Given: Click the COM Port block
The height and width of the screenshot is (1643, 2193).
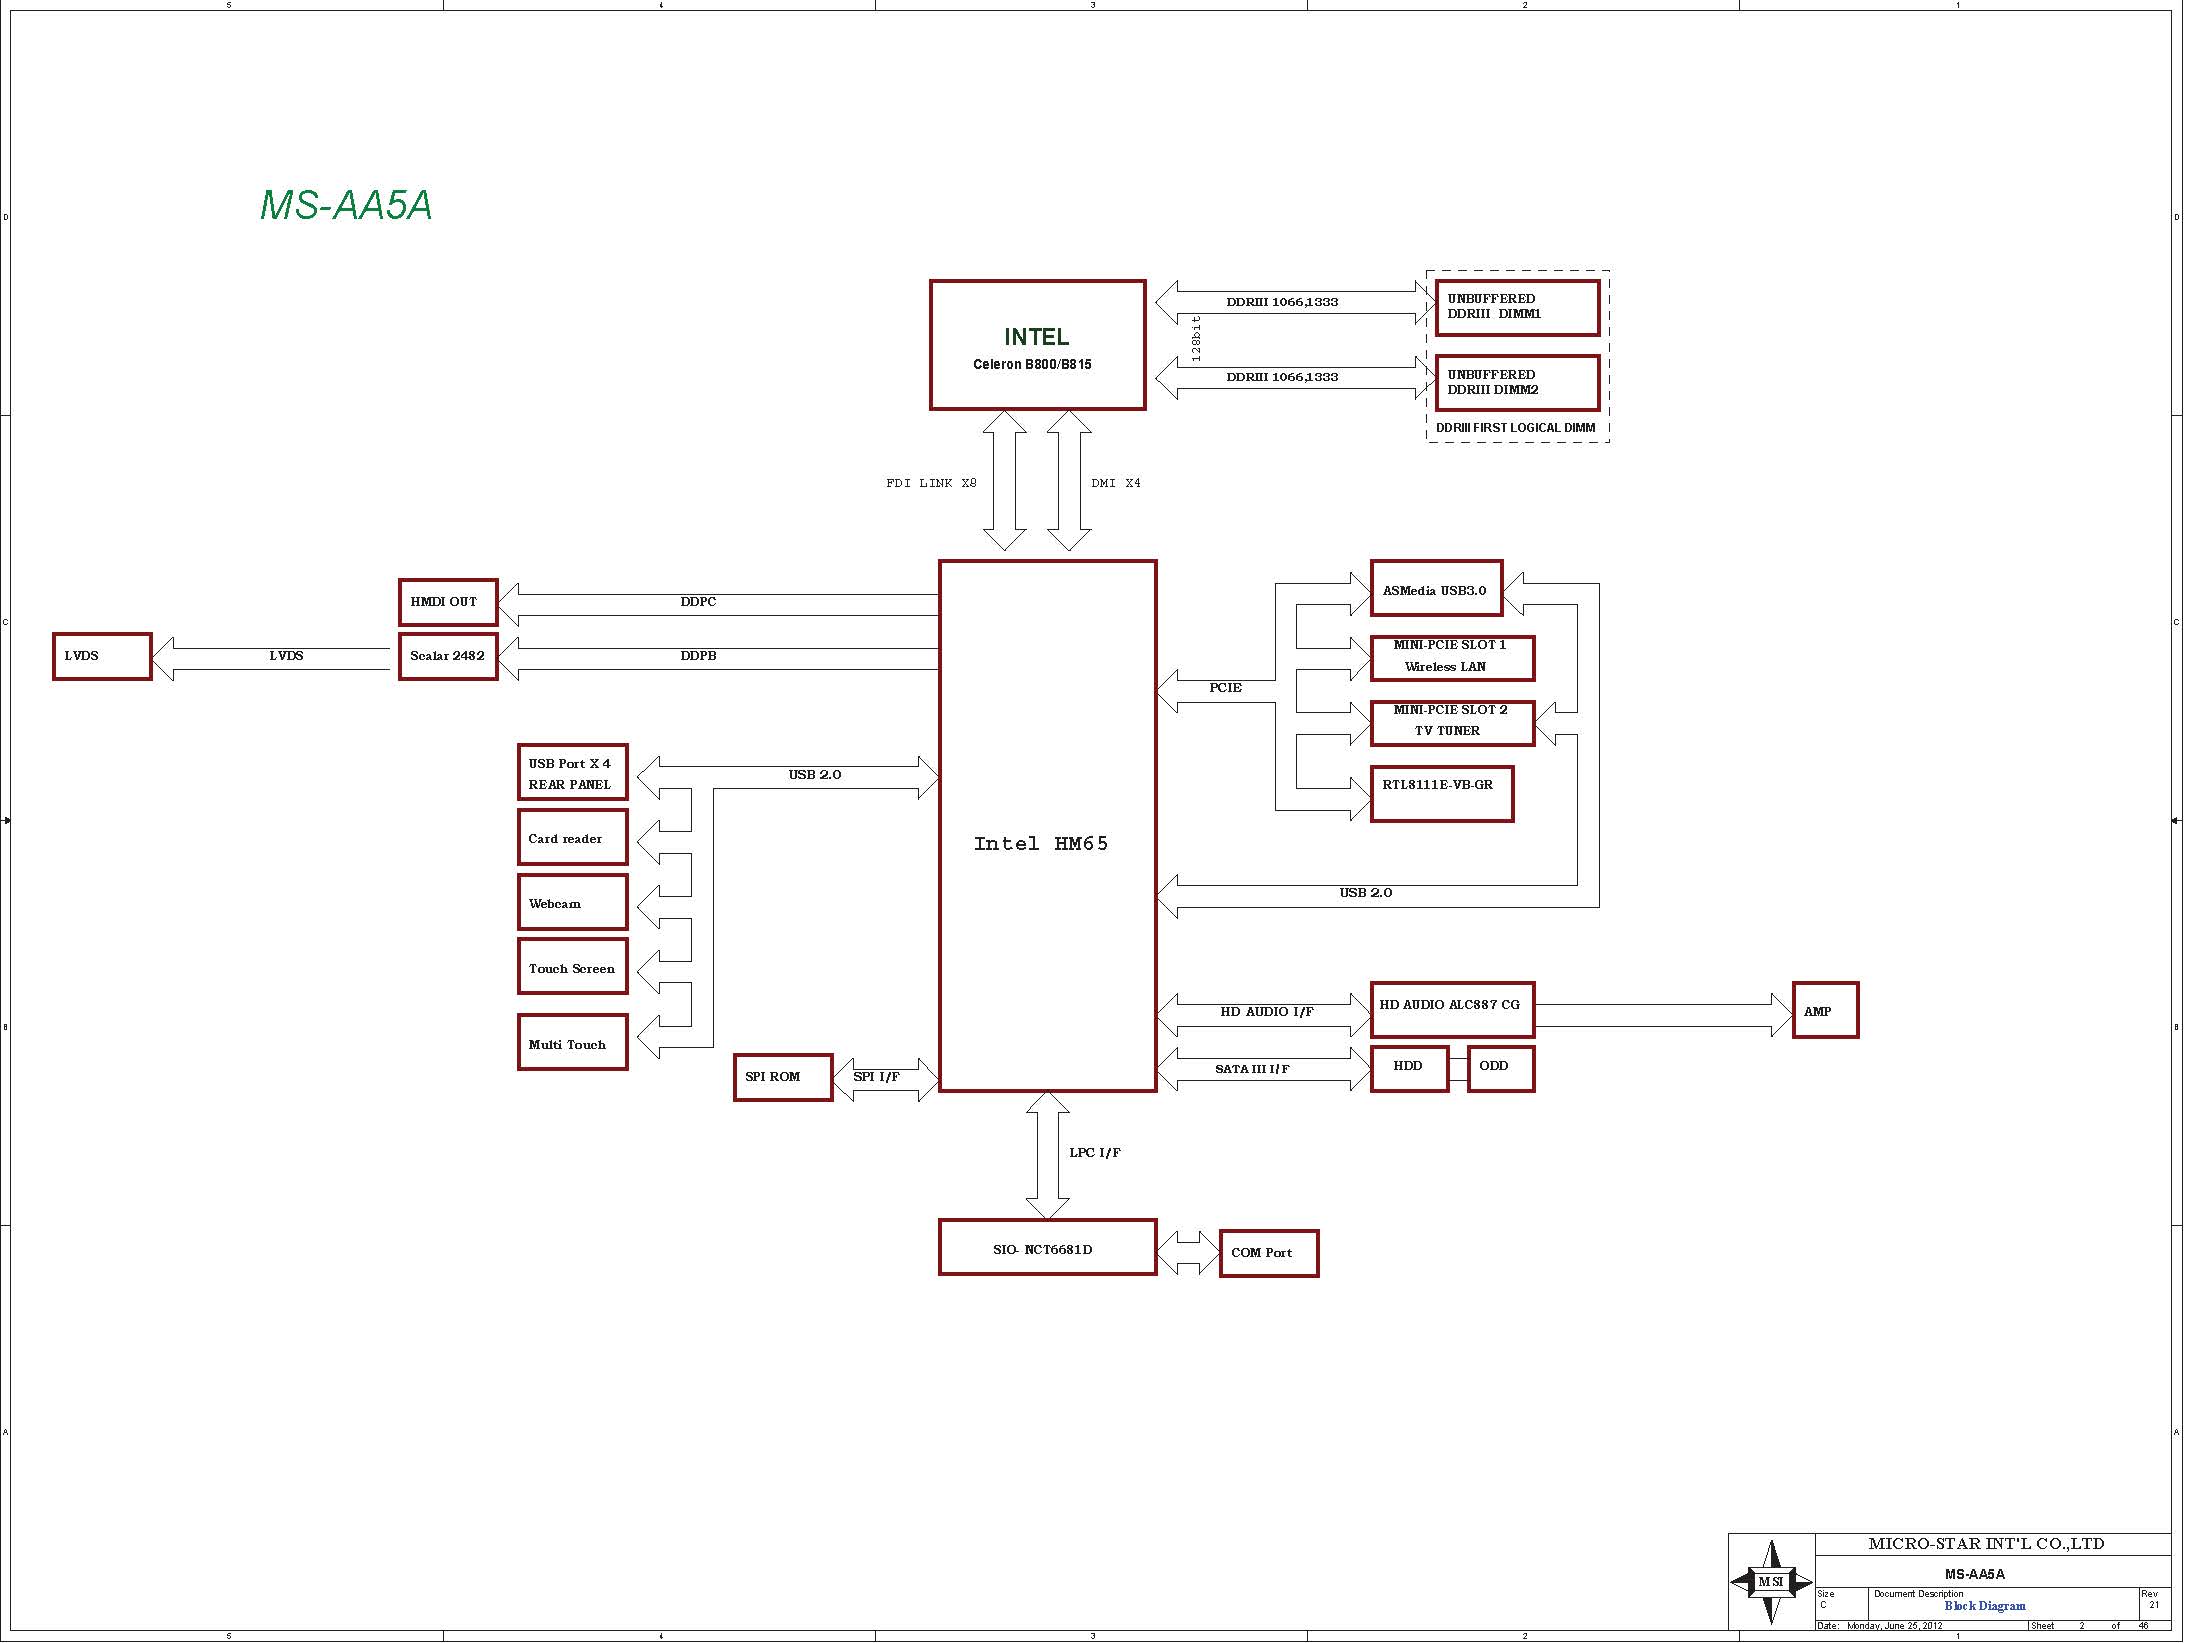Looking at the screenshot, I should tap(1268, 1252).
